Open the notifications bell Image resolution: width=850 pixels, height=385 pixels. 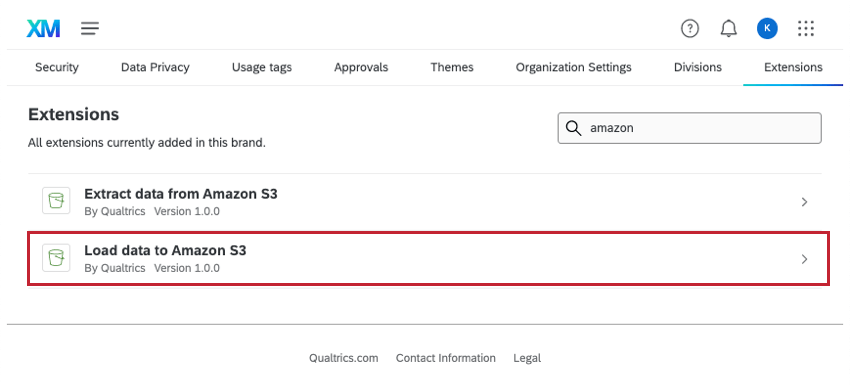tap(729, 28)
